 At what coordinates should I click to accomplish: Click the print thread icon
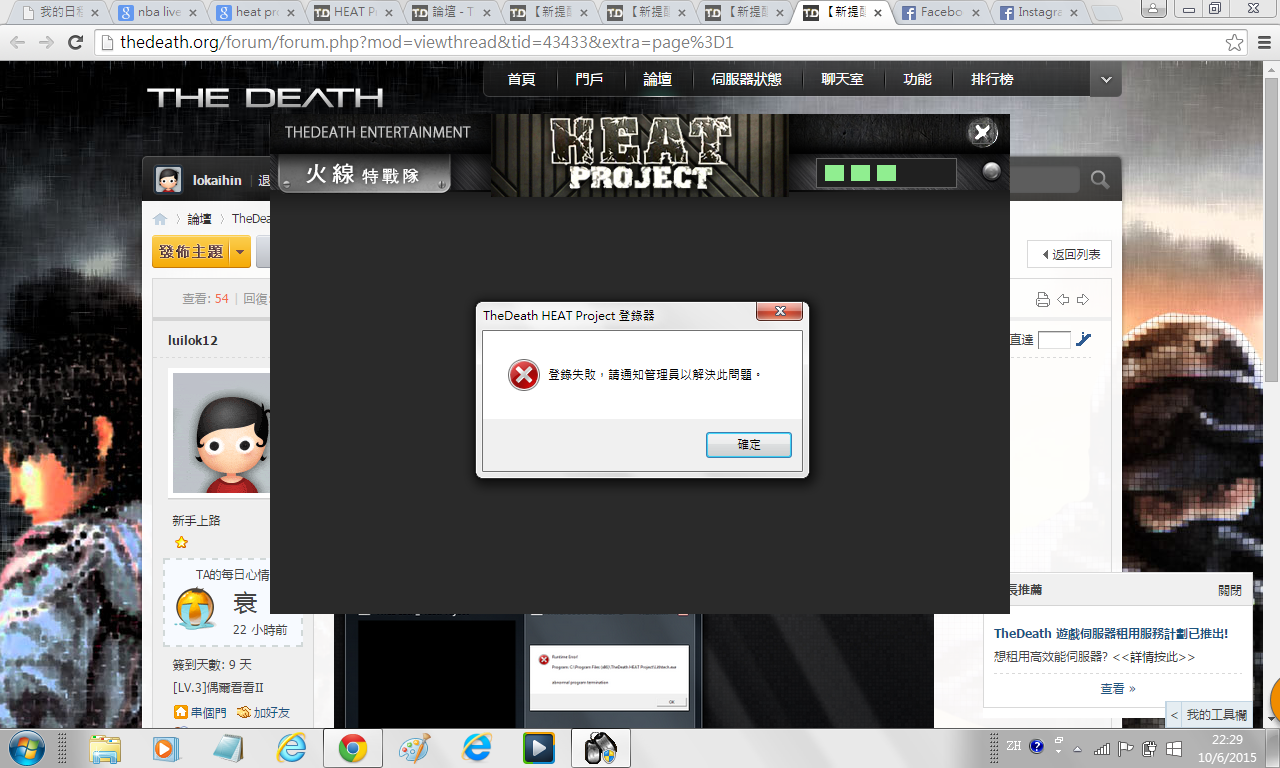[1043, 300]
